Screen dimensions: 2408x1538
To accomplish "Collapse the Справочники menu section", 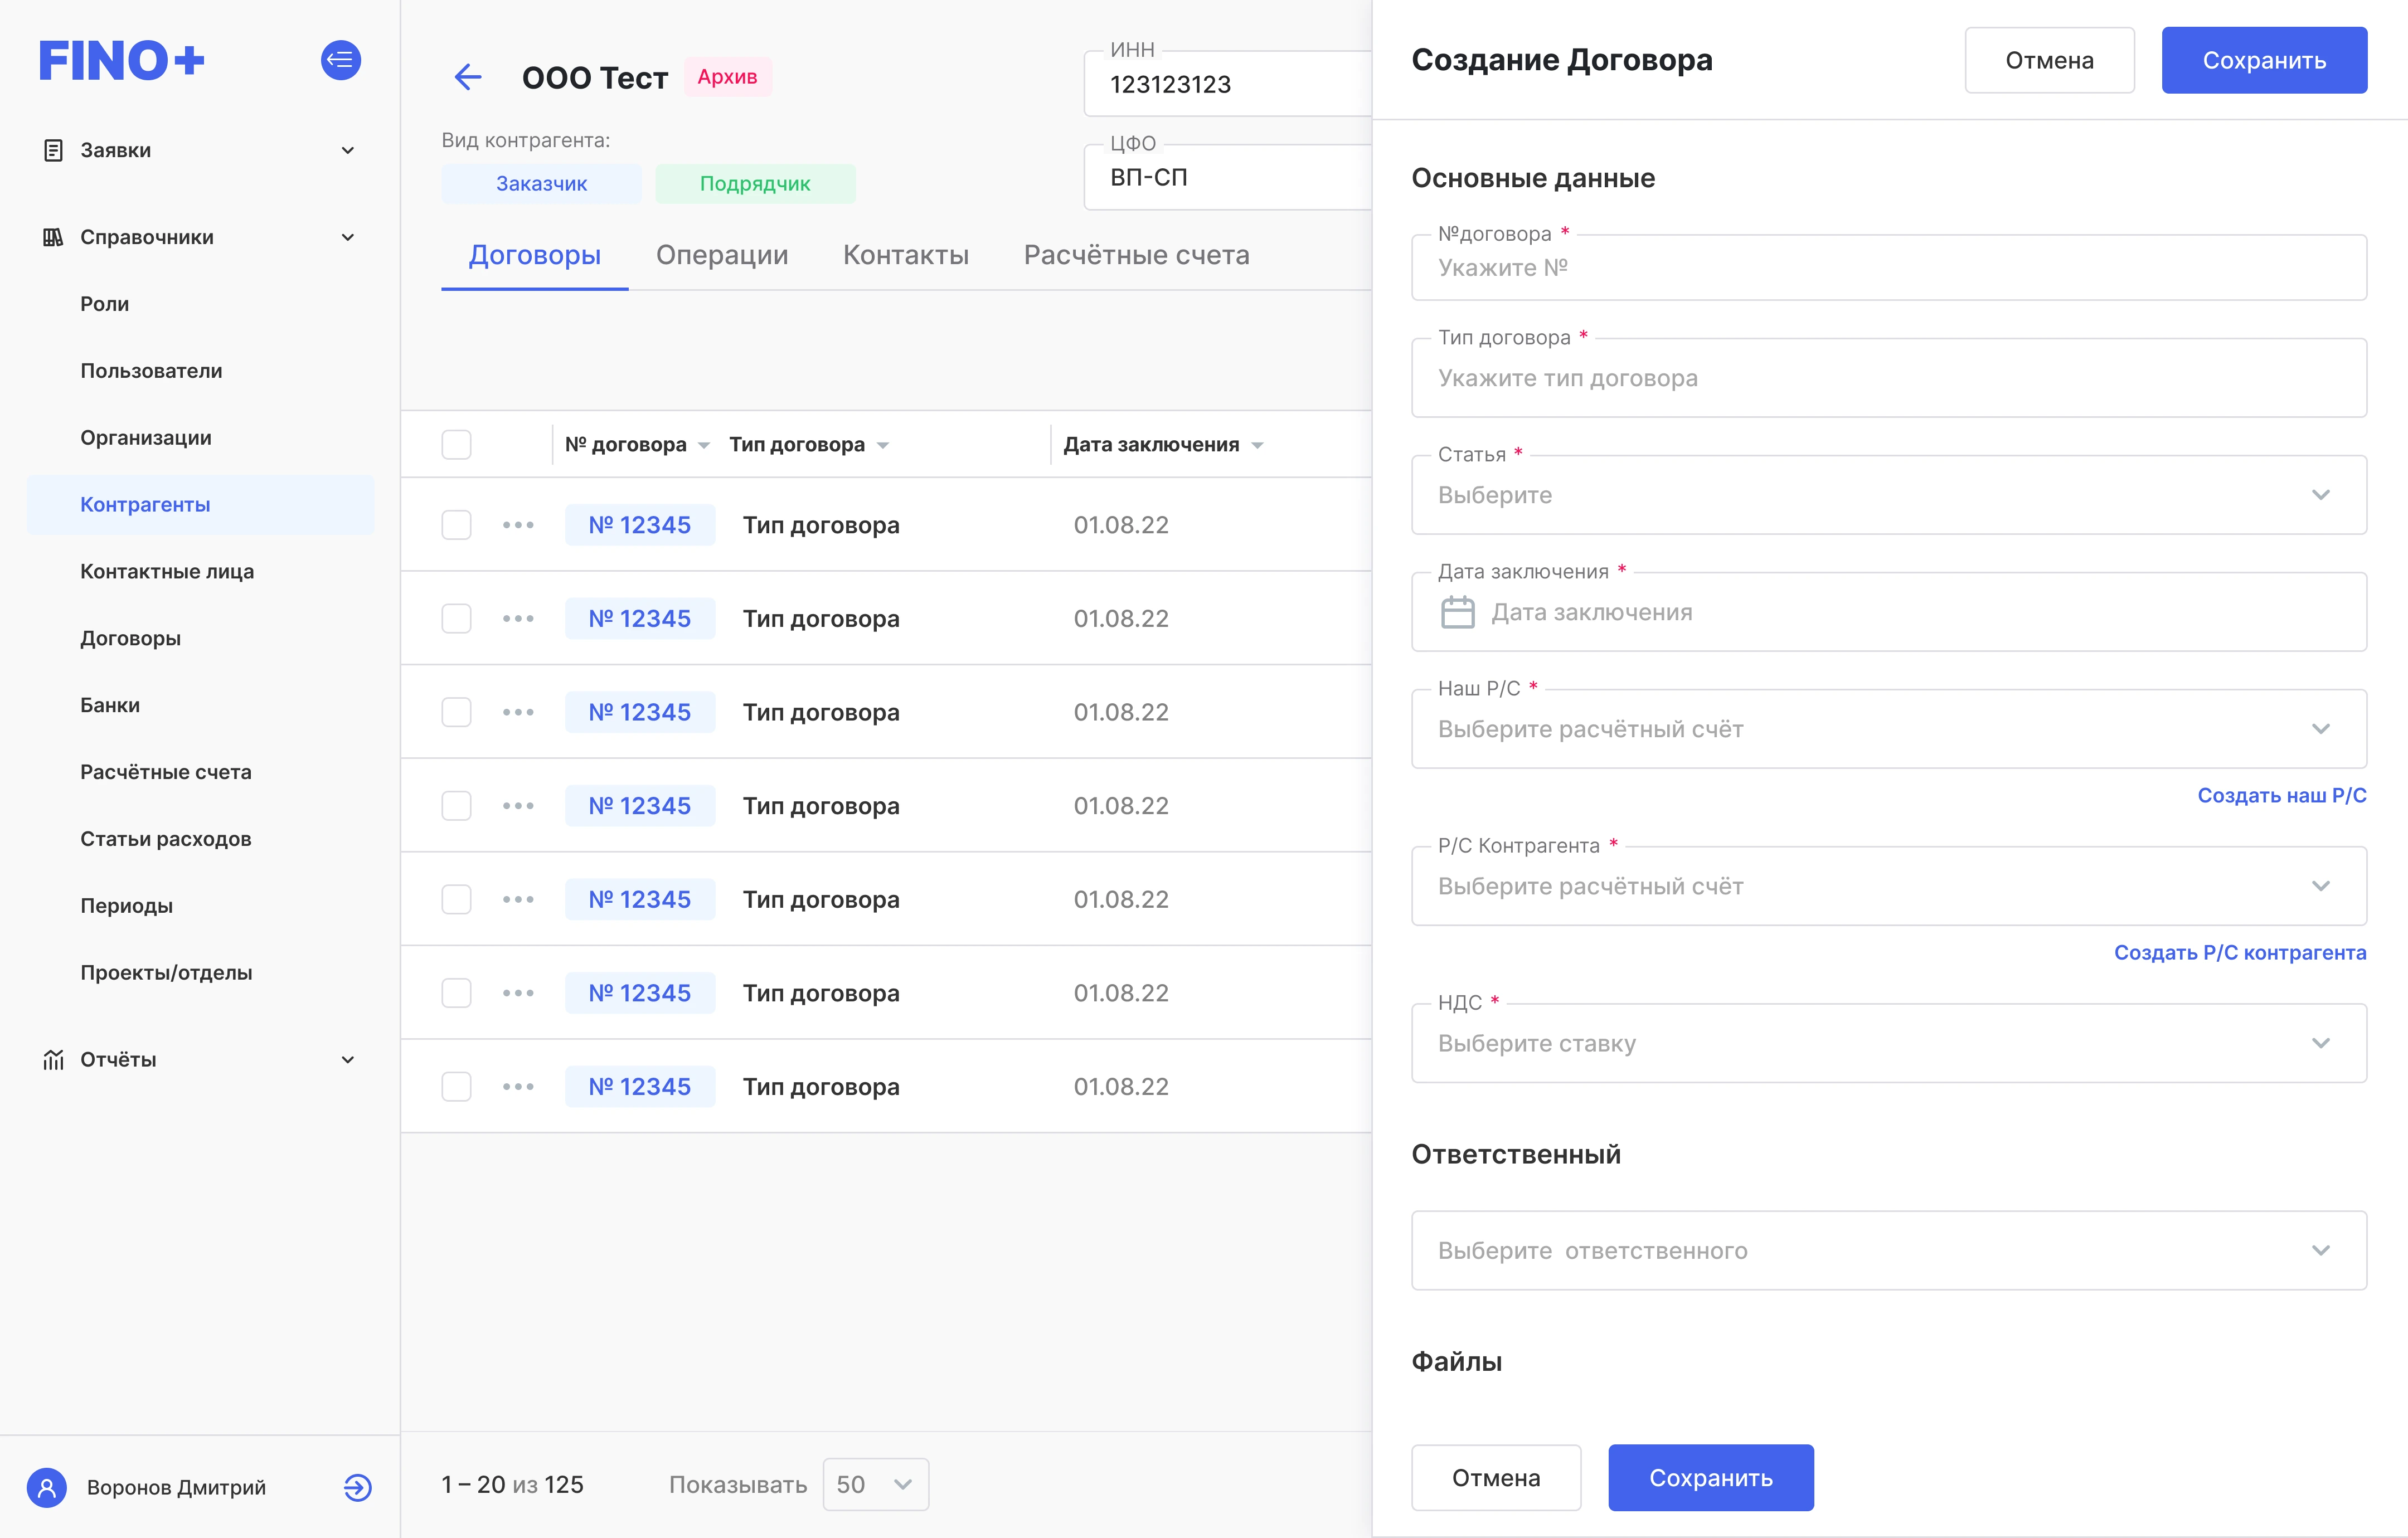I will 348,237.
